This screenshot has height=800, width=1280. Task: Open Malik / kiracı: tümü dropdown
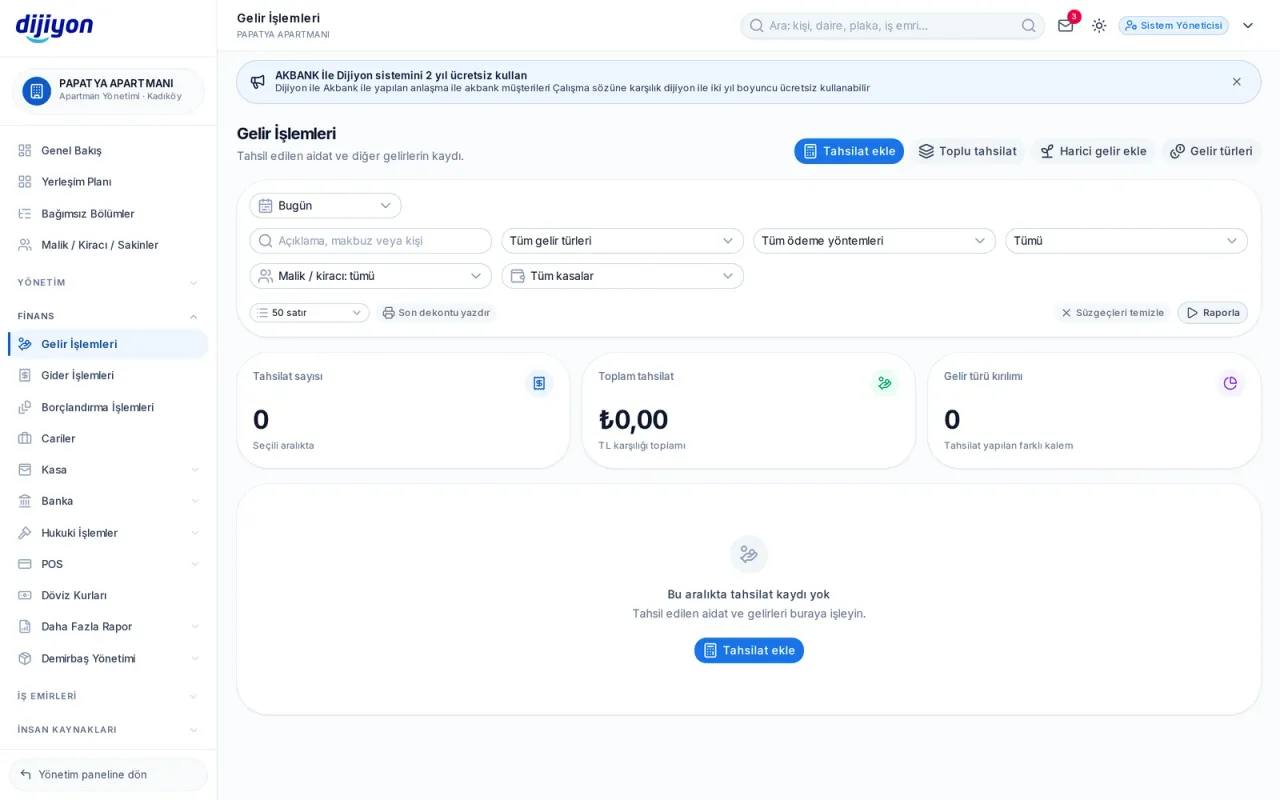[x=370, y=276]
